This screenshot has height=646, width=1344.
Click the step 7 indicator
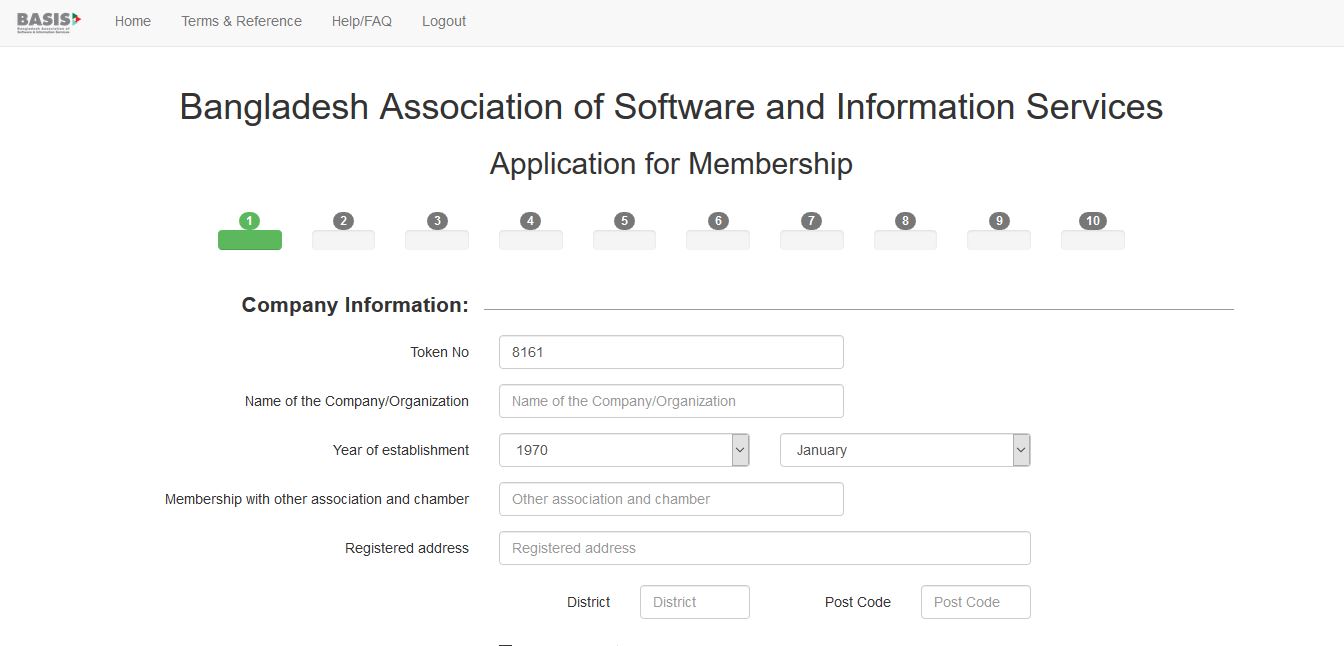(811, 221)
